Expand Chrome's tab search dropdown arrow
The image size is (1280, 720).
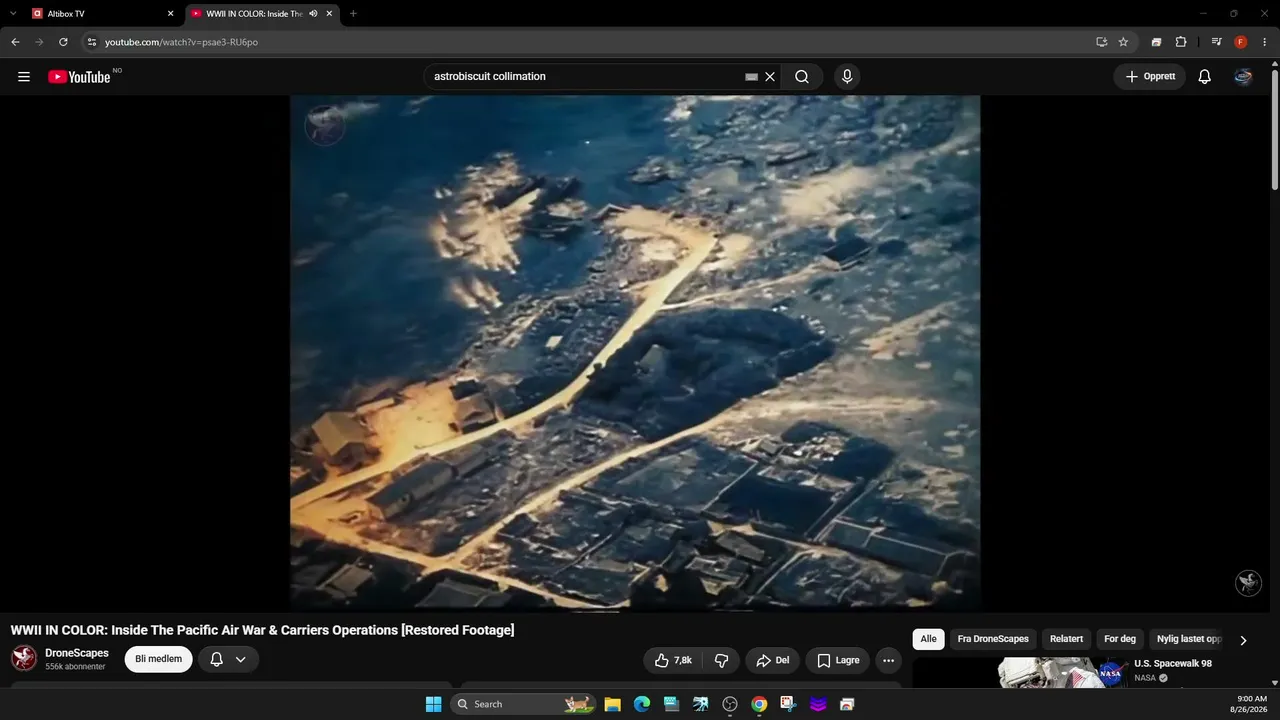[x=13, y=14]
